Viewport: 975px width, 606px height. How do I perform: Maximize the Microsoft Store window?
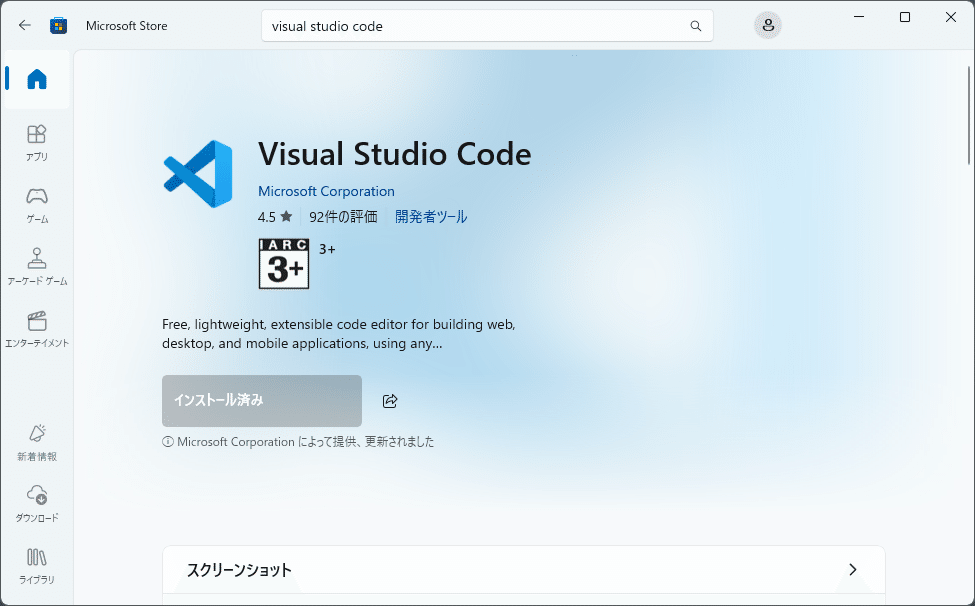905,17
